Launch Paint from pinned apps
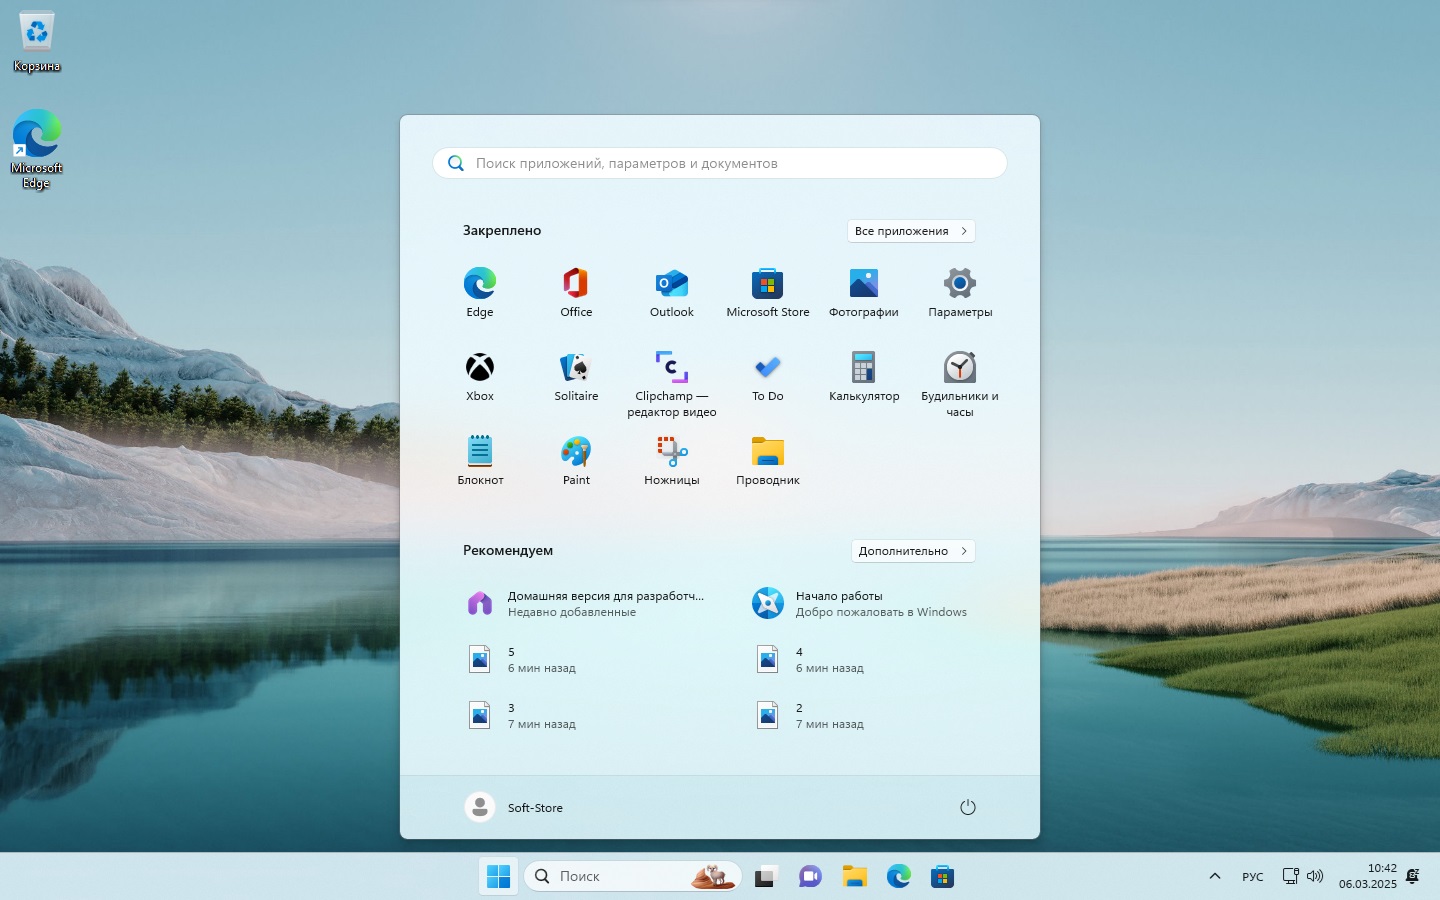The image size is (1440, 900). tap(576, 460)
